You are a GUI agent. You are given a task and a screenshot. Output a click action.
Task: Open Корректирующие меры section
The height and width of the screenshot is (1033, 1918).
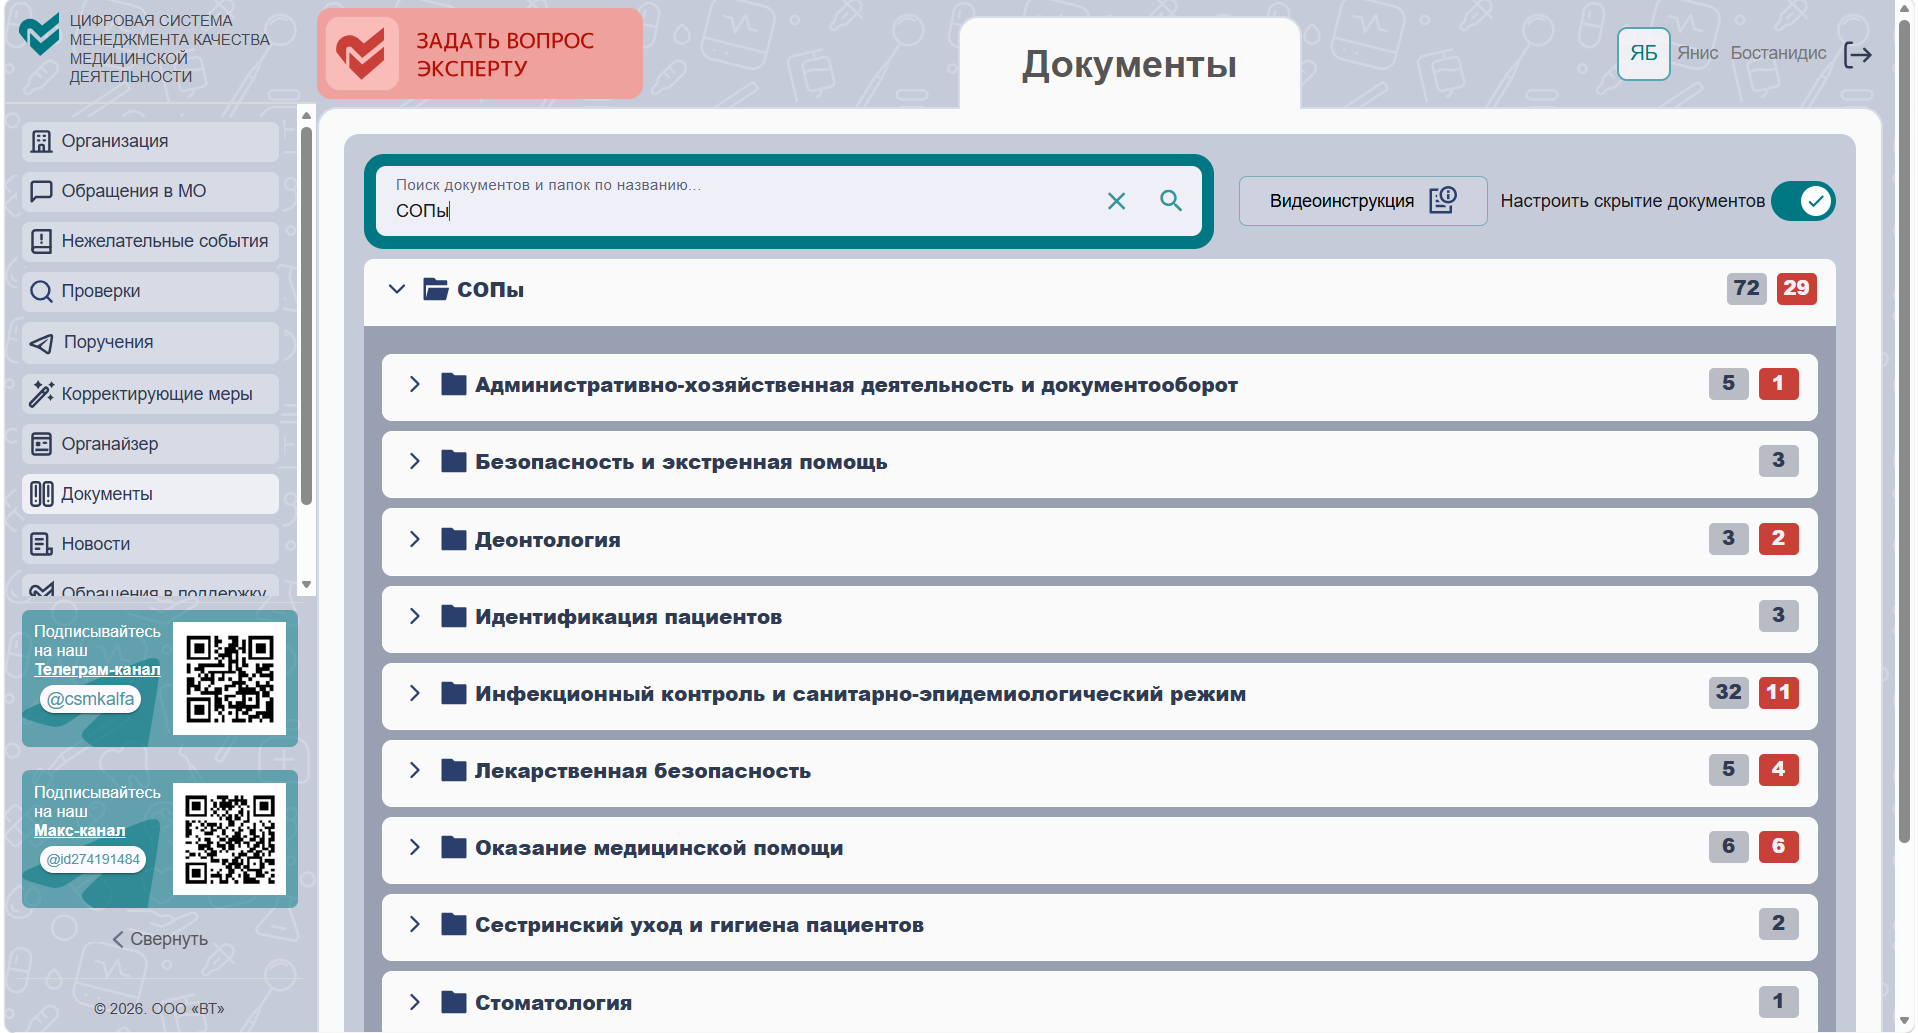(150, 394)
